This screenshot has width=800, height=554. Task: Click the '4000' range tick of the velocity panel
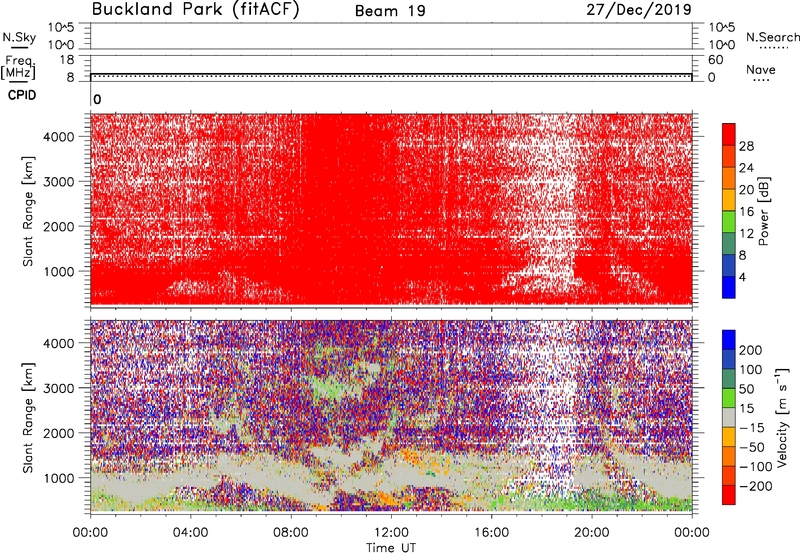pyautogui.click(x=58, y=343)
